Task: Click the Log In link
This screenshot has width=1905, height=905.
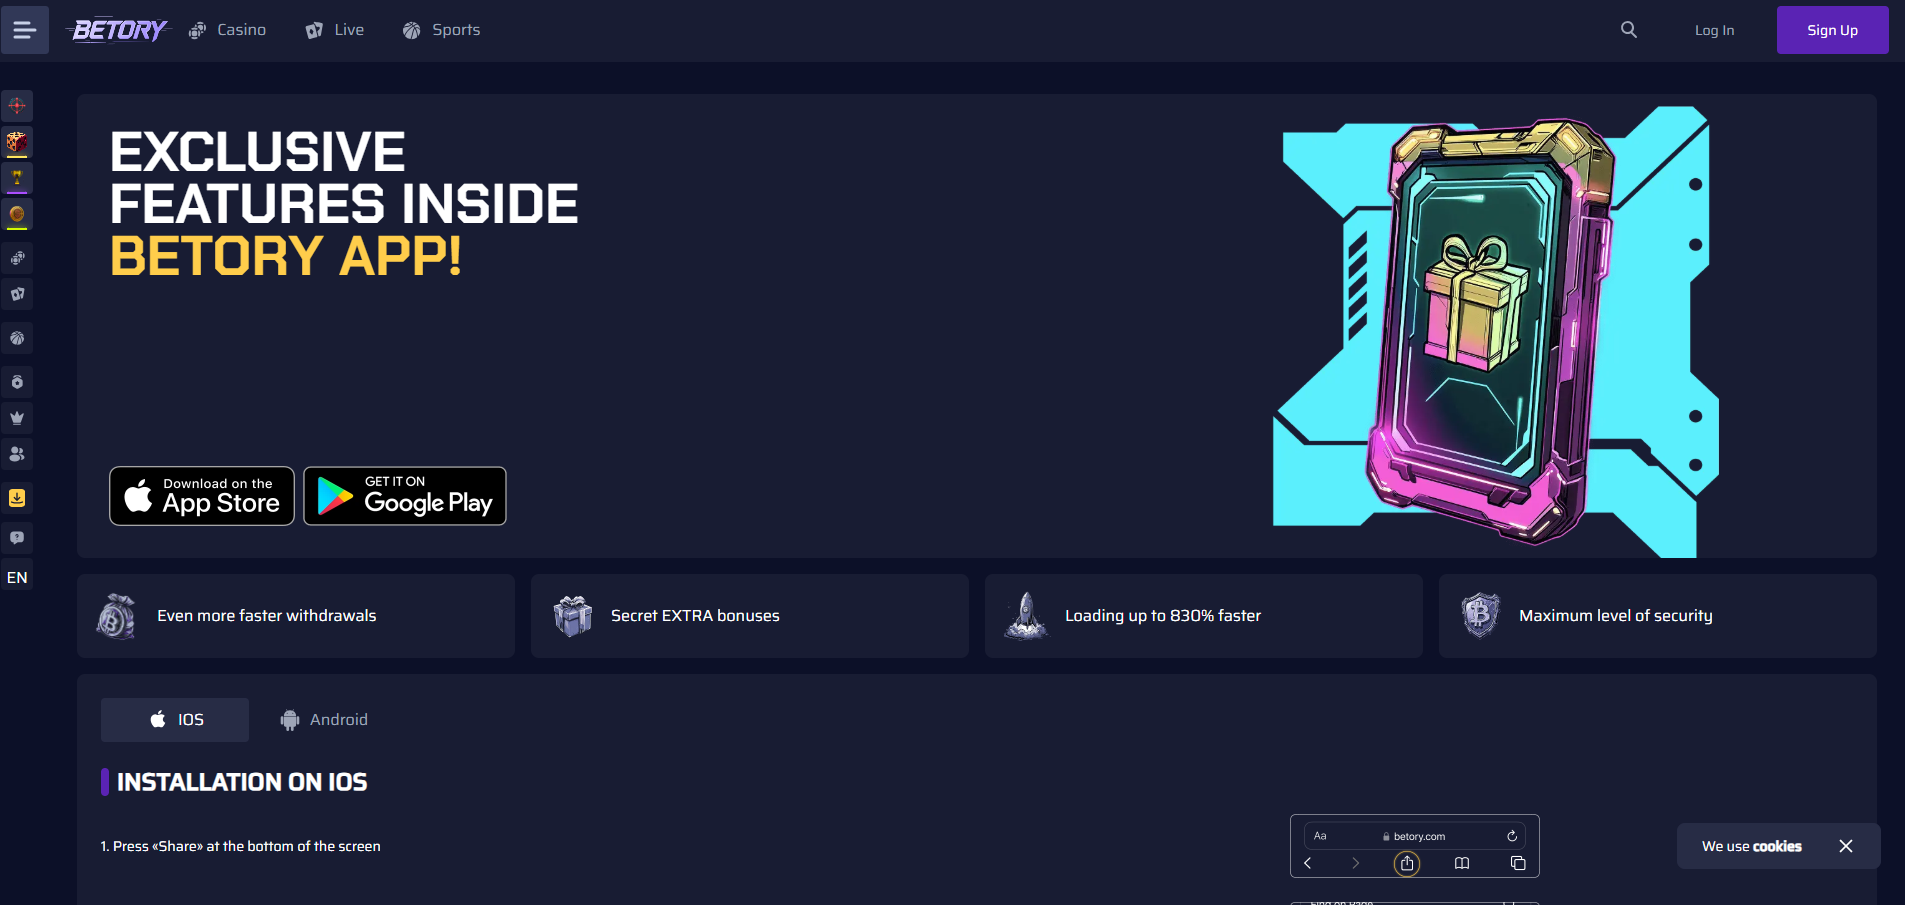Action: pyautogui.click(x=1714, y=30)
